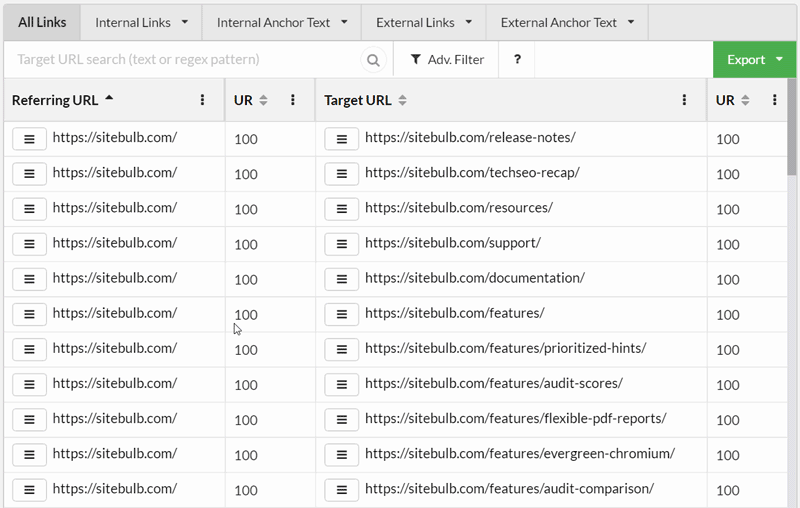Sort by Target URL arrows
Image resolution: width=800 pixels, height=508 pixels.
(403, 100)
